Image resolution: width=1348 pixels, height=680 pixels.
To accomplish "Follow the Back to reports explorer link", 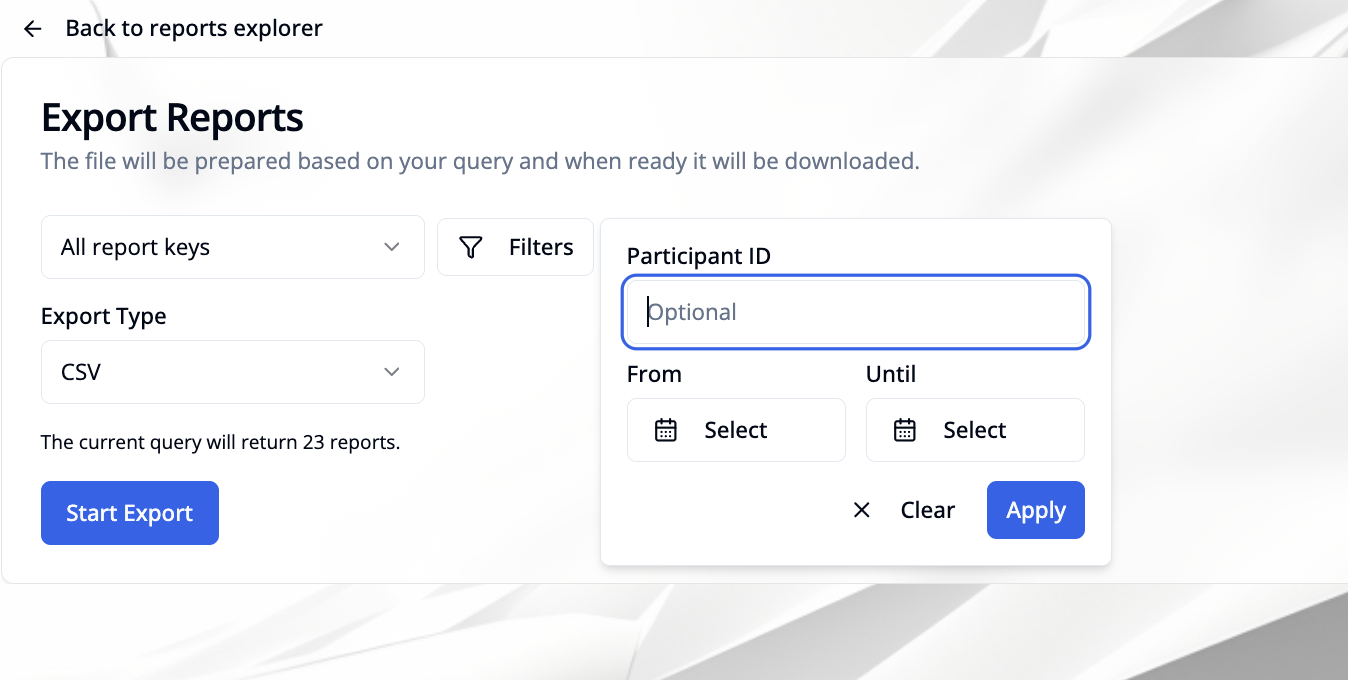I will pyautogui.click(x=193, y=28).
